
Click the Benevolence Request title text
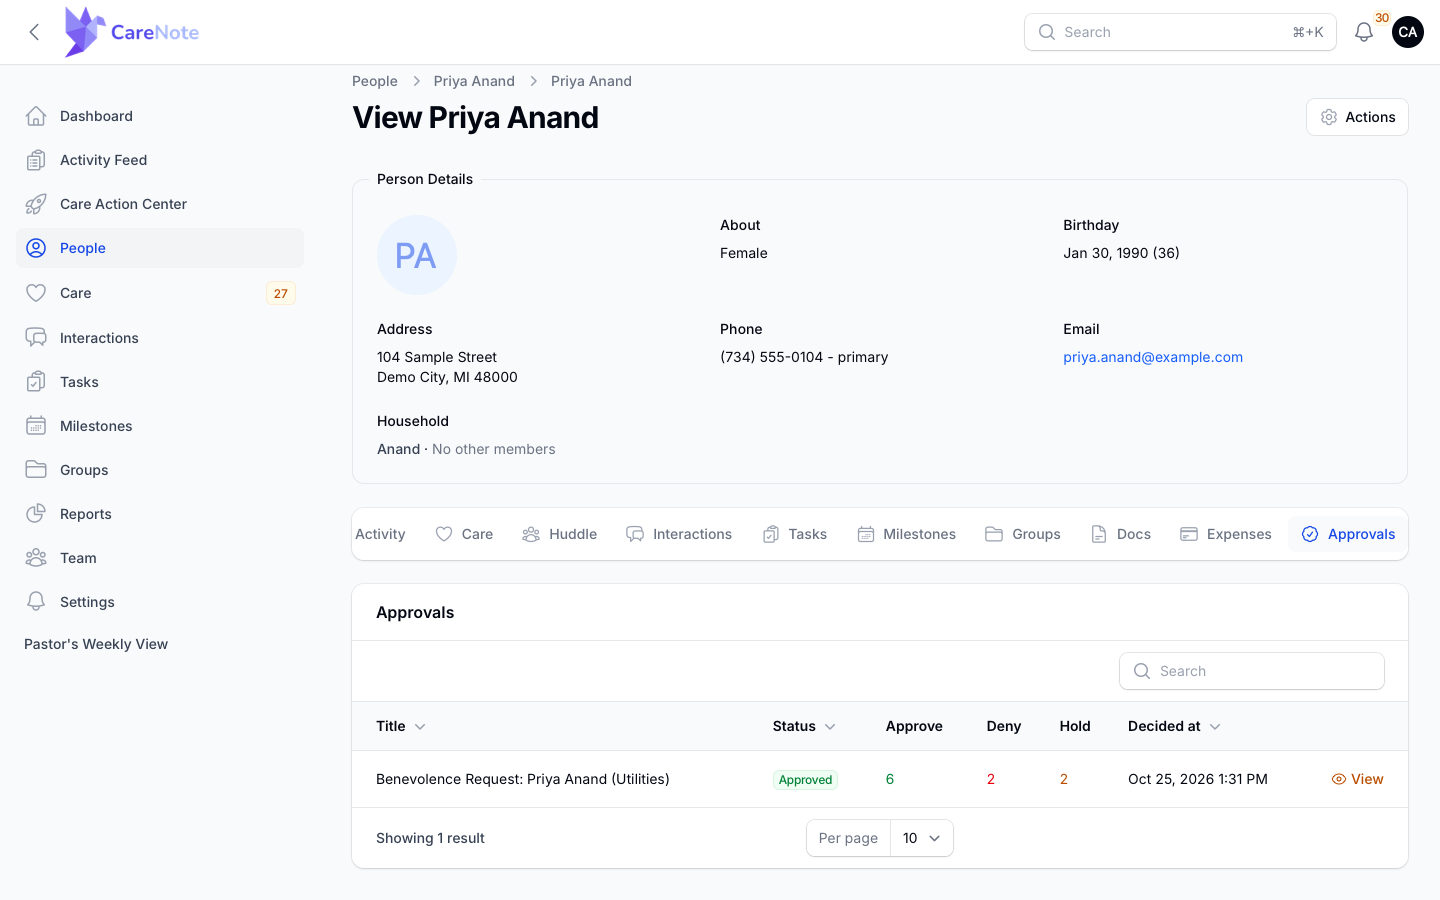pyautogui.click(x=523, y=779)
